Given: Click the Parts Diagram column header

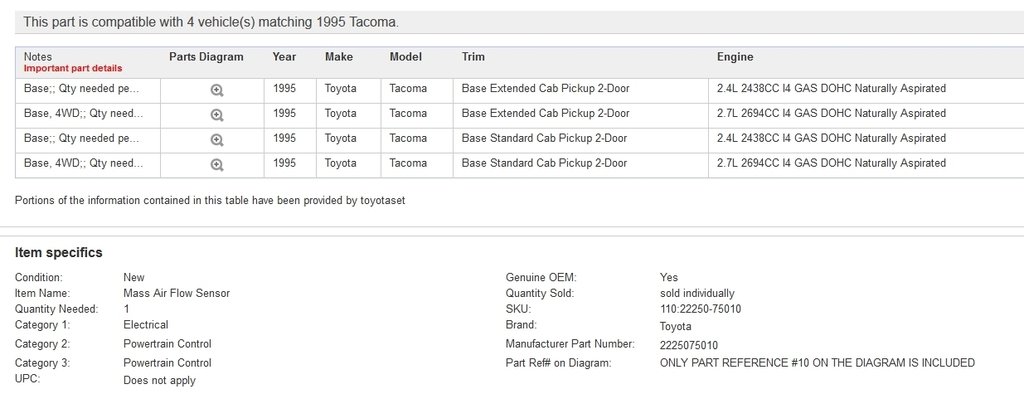Looking at the screenshot, I should tap(206, 57).
